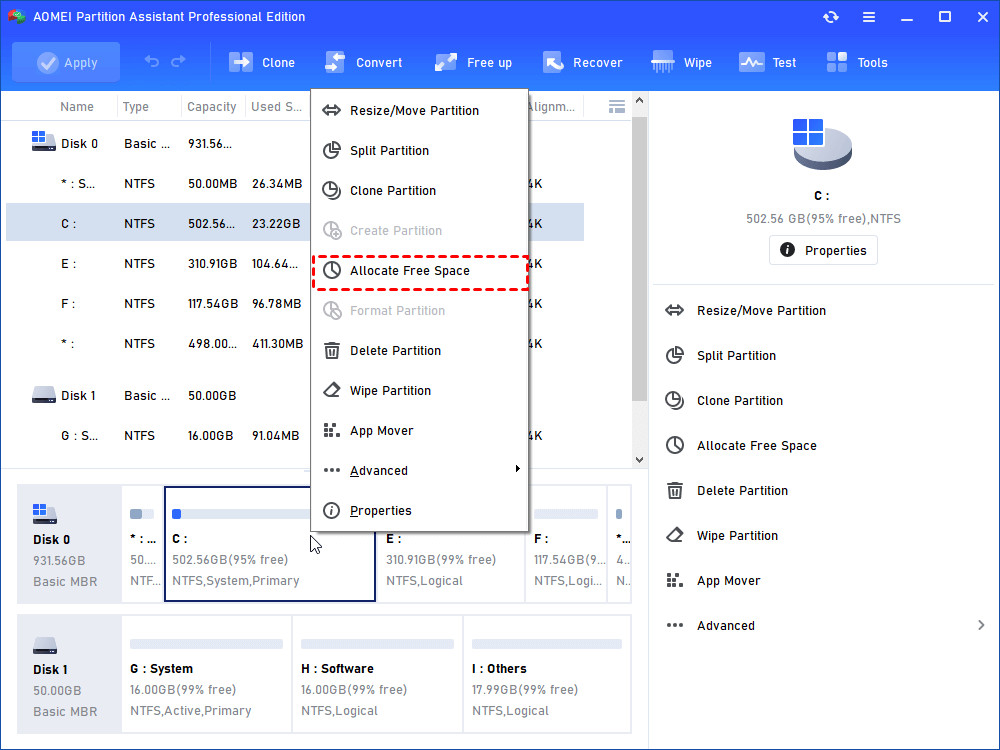Click the Properties button under C:
1000x750 pixels.
(823, 250)
